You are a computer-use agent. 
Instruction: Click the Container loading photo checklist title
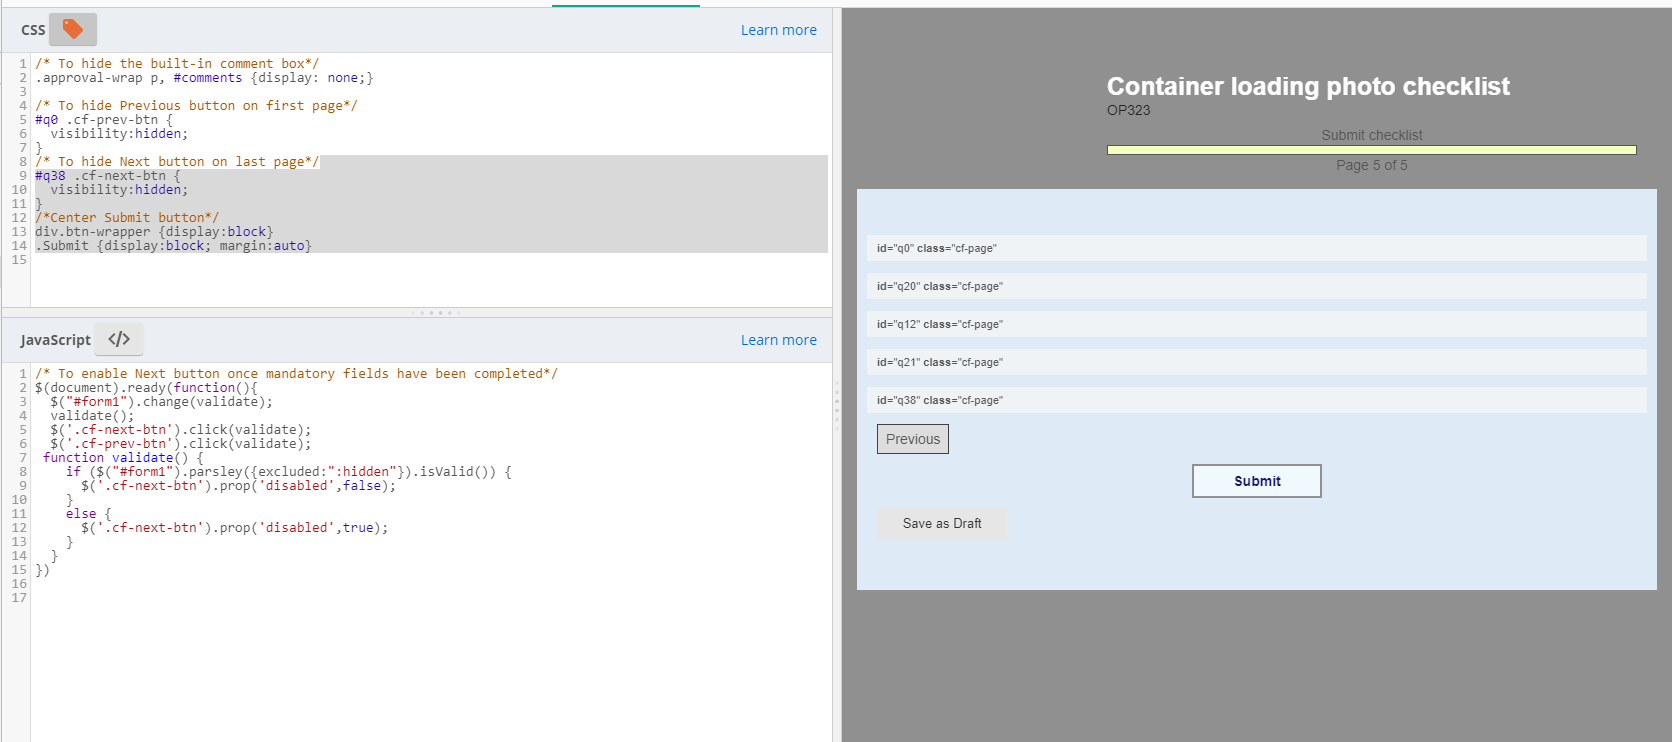[1308, 87]
